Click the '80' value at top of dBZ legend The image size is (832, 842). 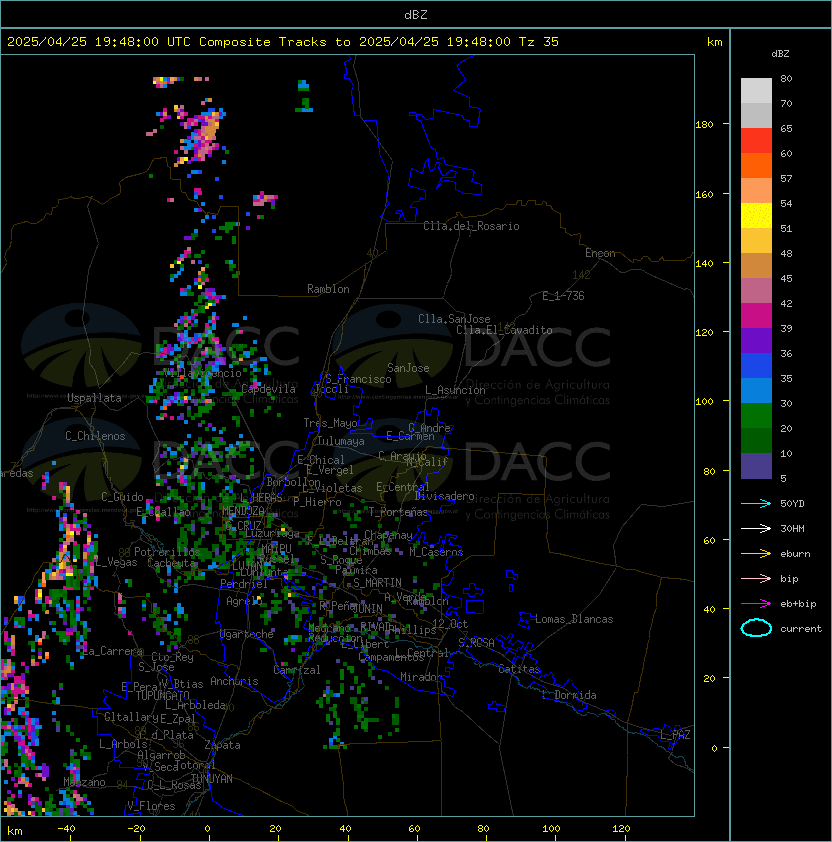coord(786,78)
